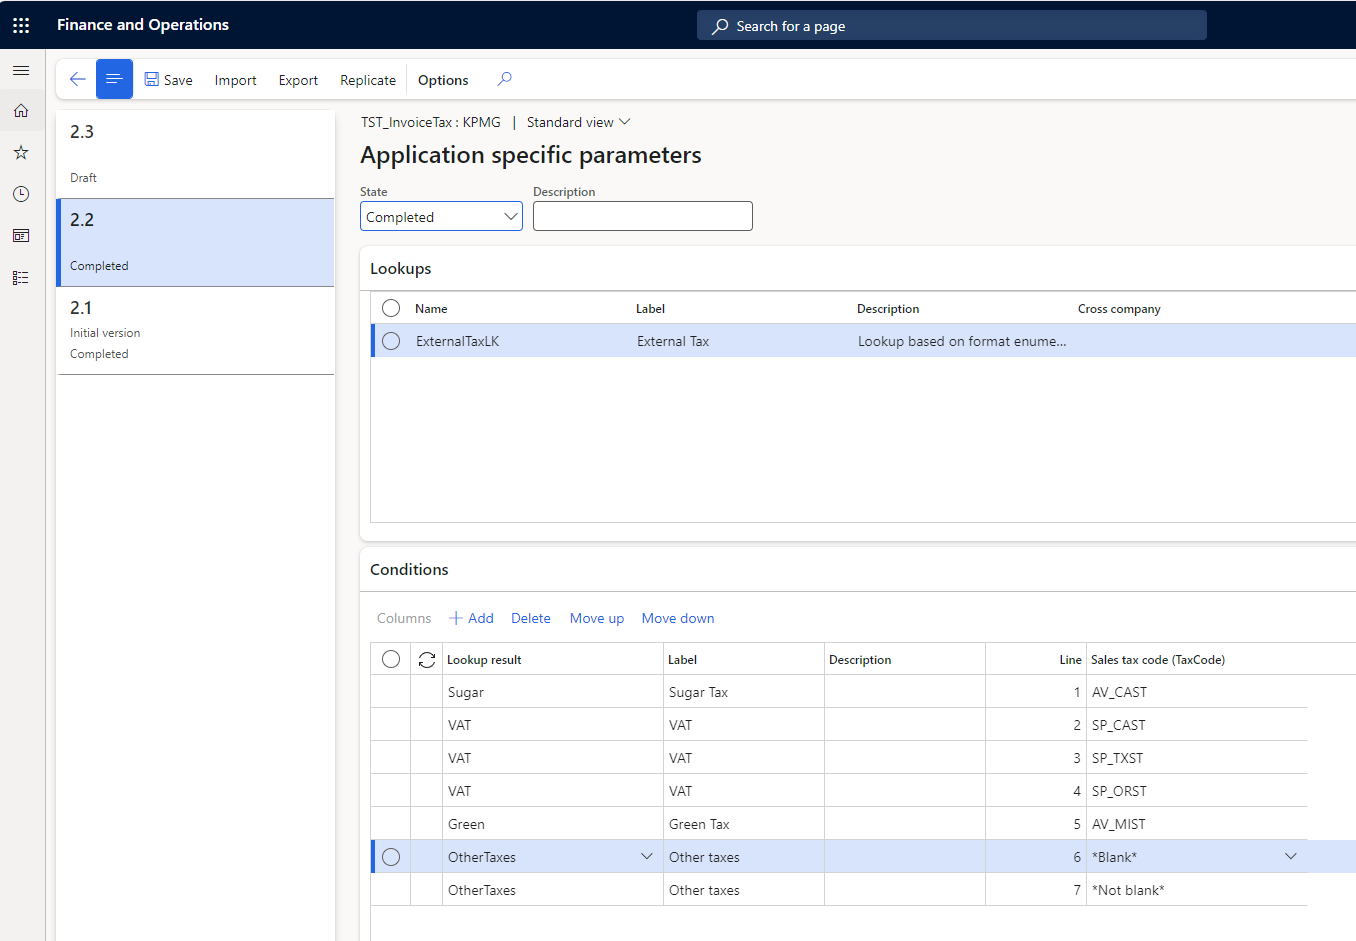Click Delete in the Conditions toolbar
The height and width of the screenshot is (941, 1356).
(x=531, y=618)
